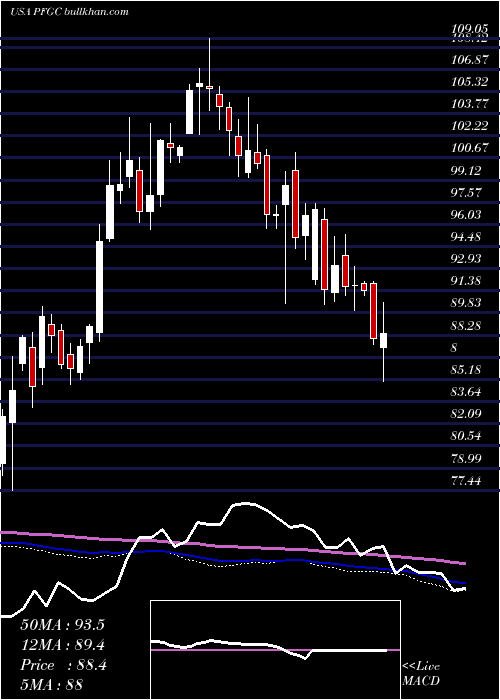Click the 83.64 price axis label
Viewport: 500px width, 700px height.
467,392
